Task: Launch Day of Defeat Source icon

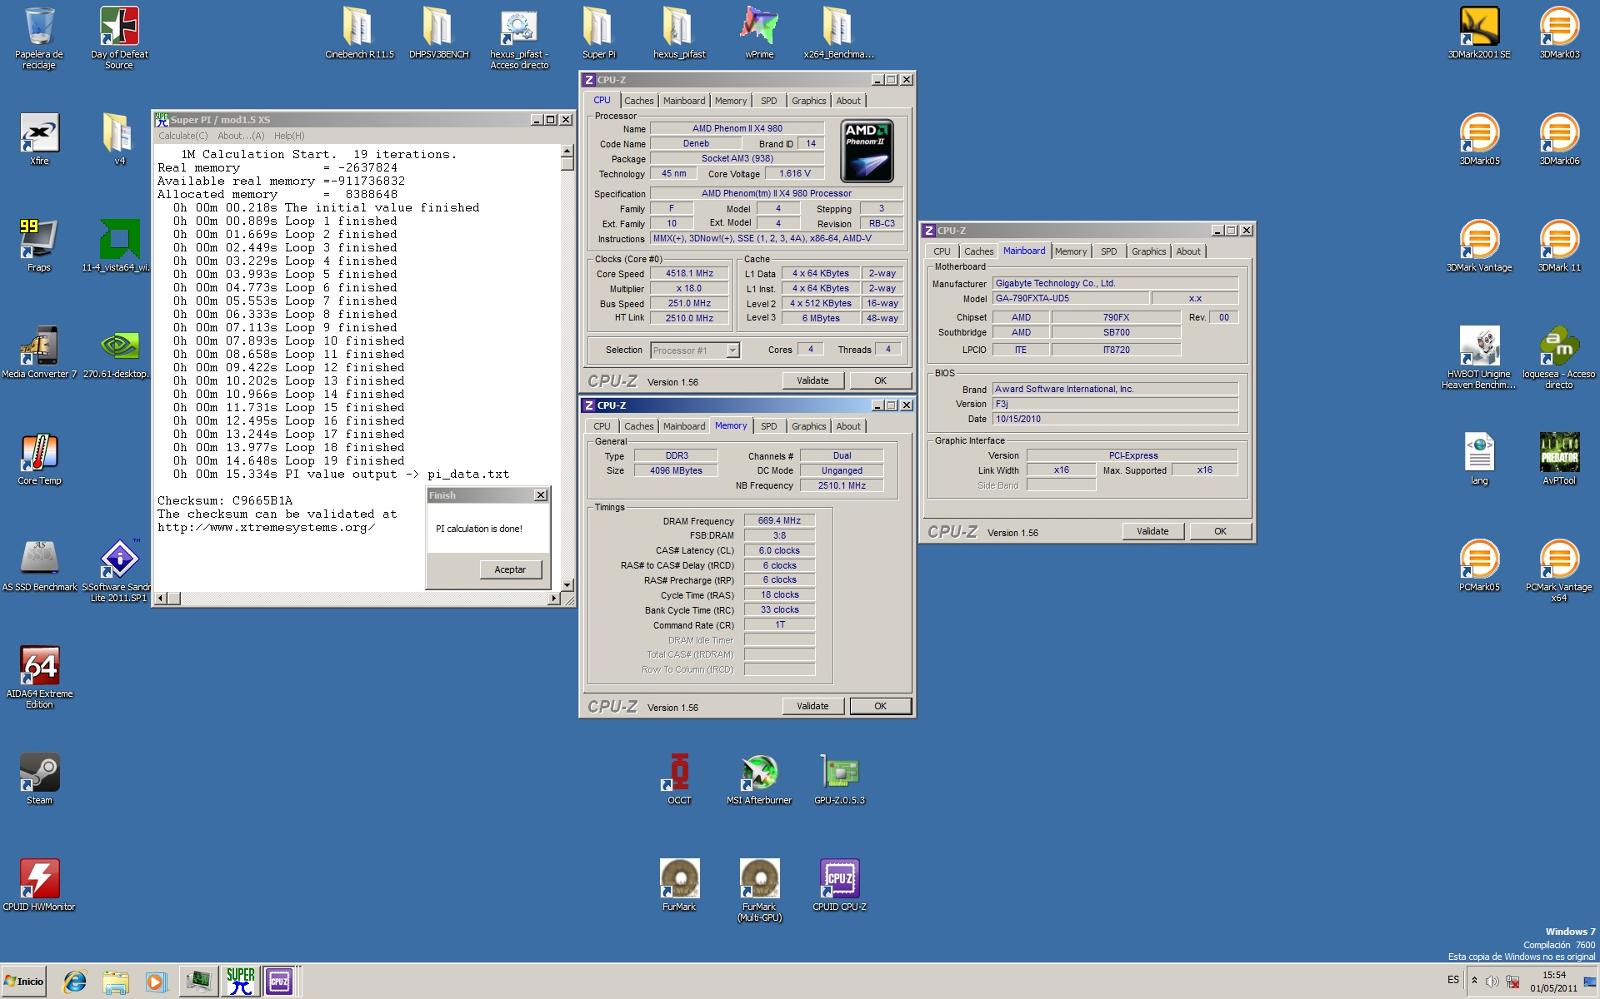Action: (x=119, y=38)
